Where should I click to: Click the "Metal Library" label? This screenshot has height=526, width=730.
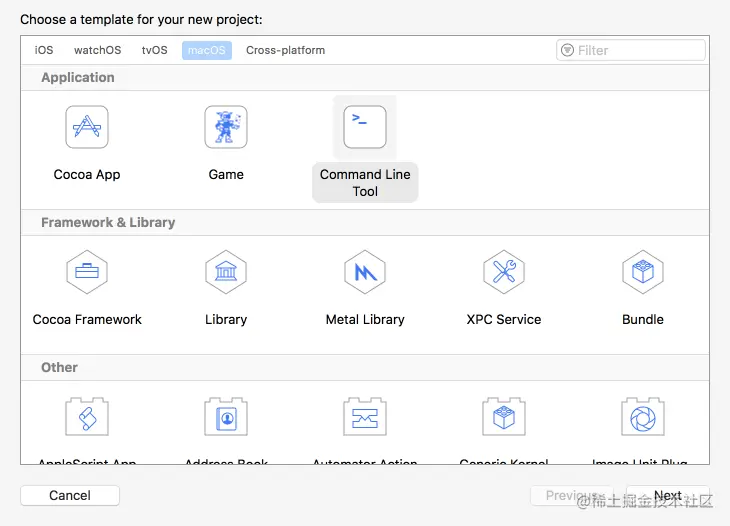(365, 319)
